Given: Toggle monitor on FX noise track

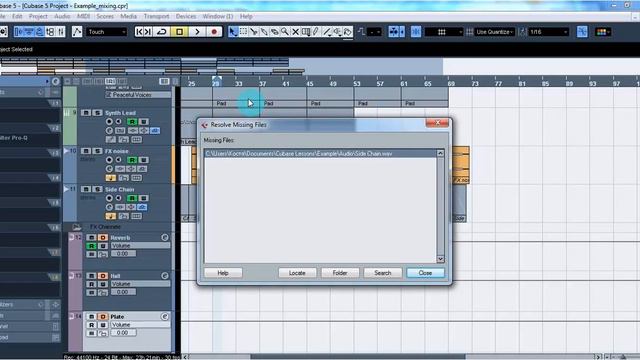Looking at the screenshot, I should (x=119, y=160).
